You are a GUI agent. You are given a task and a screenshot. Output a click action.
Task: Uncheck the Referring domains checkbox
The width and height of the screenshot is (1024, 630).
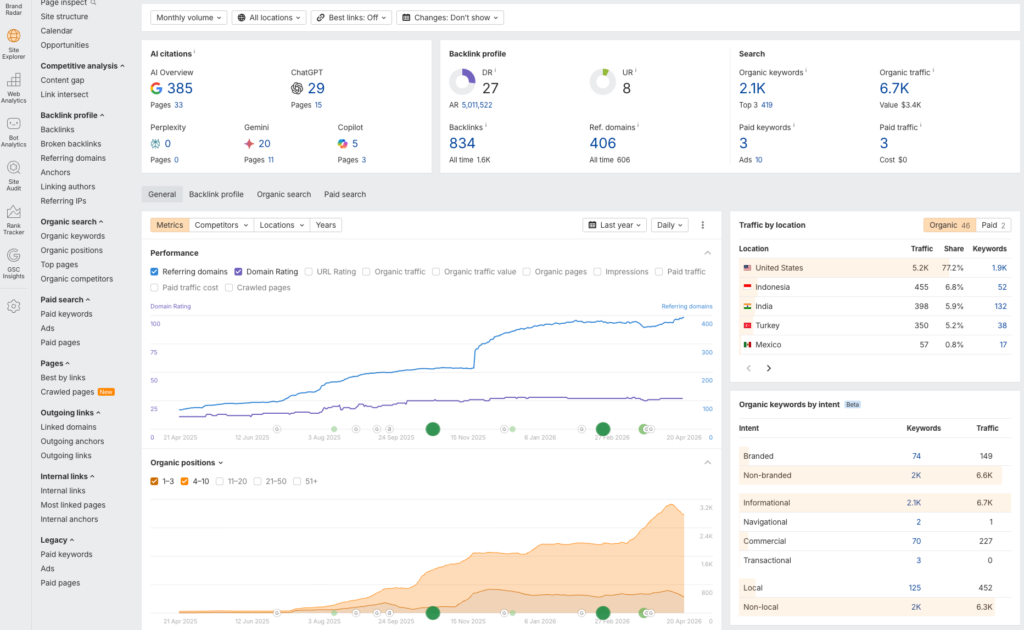click(x=154, y=272)
